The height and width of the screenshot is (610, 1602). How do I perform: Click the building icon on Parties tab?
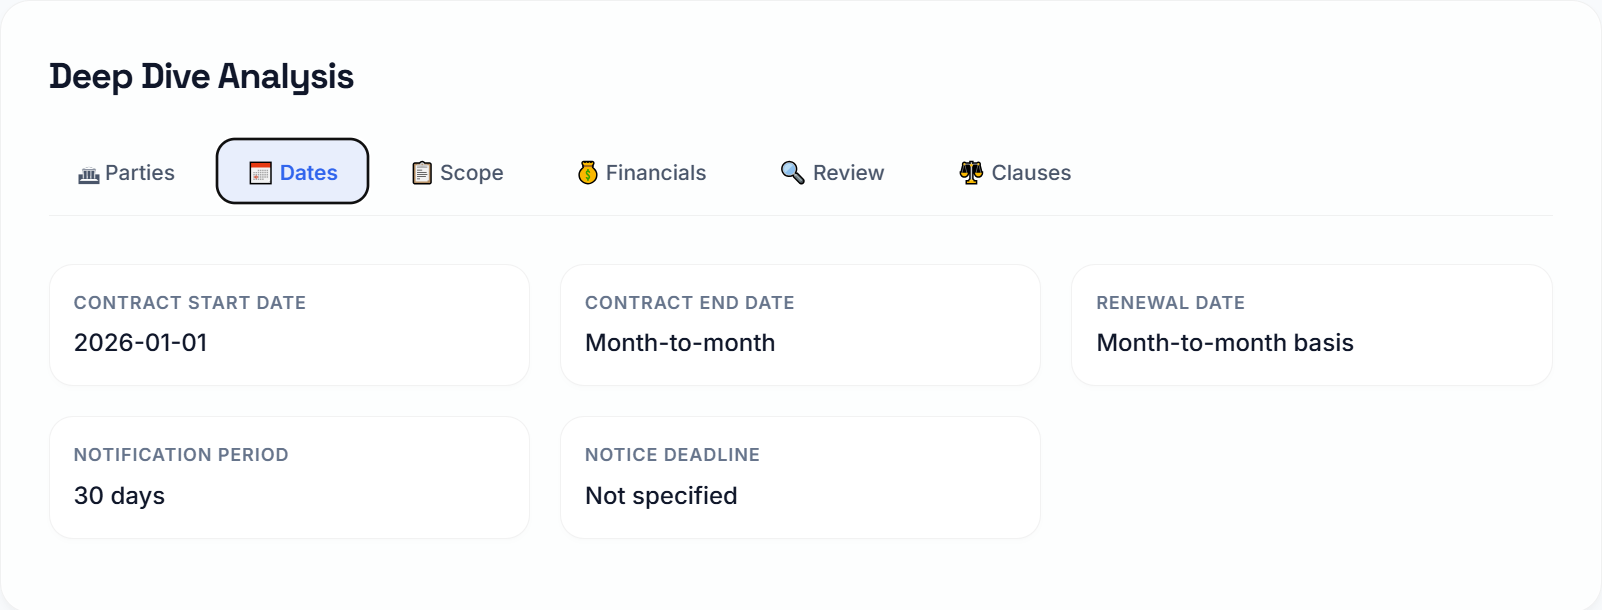(x=88, y=172)
